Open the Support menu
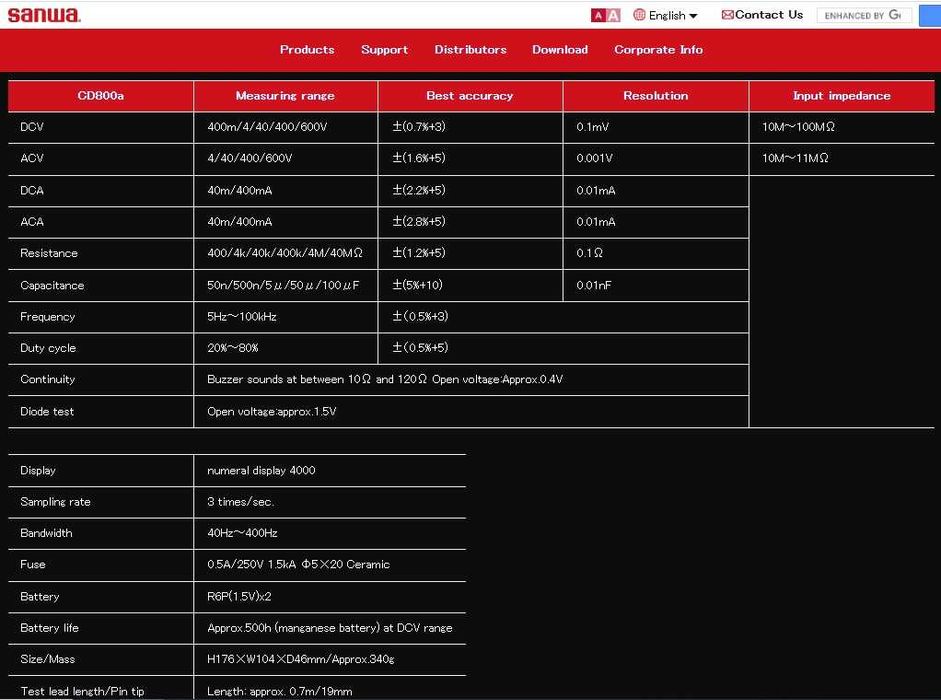 click(384, 50)
